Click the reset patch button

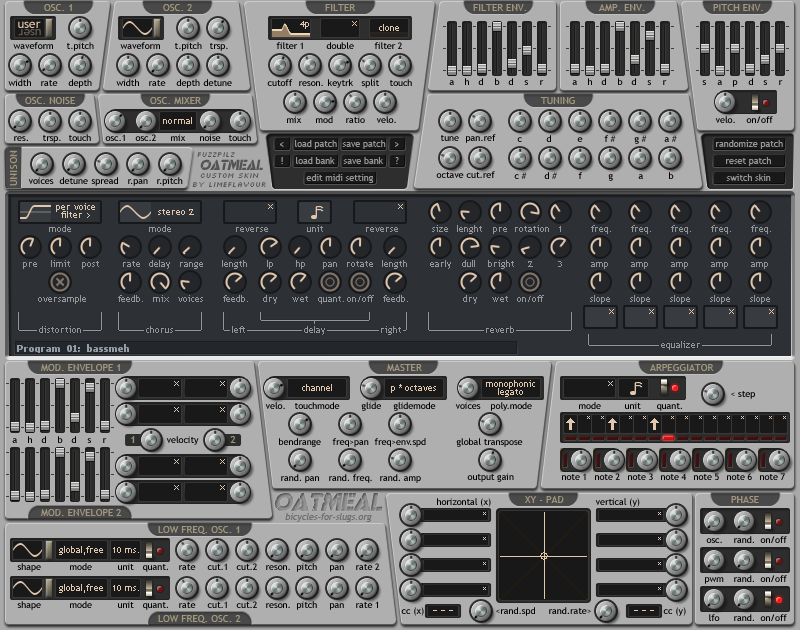(748, 161)
